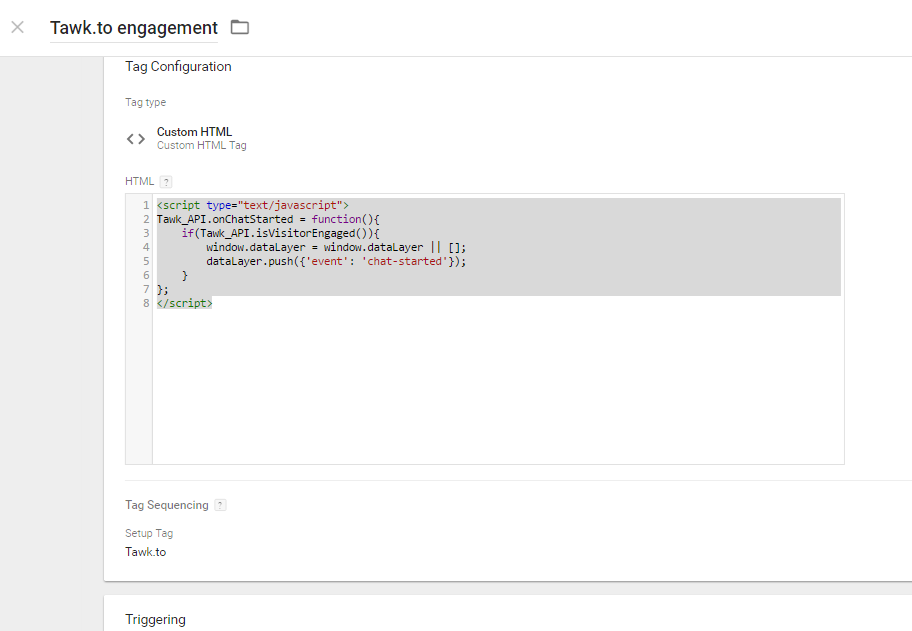The image size is (912, 631).
Task: Click the dataLayer.push chat-started line
Action: pyautogui.click(x=336, y=261)
